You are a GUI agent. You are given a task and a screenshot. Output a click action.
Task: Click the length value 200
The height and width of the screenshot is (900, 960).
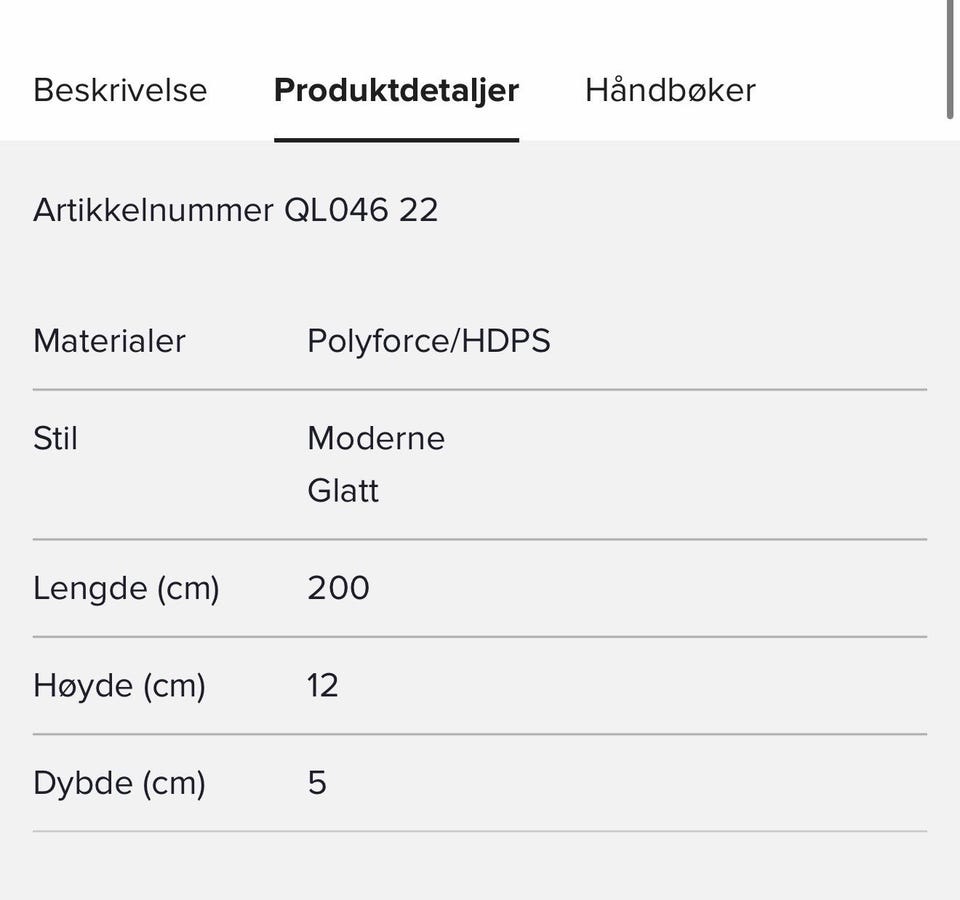point(338,587)
